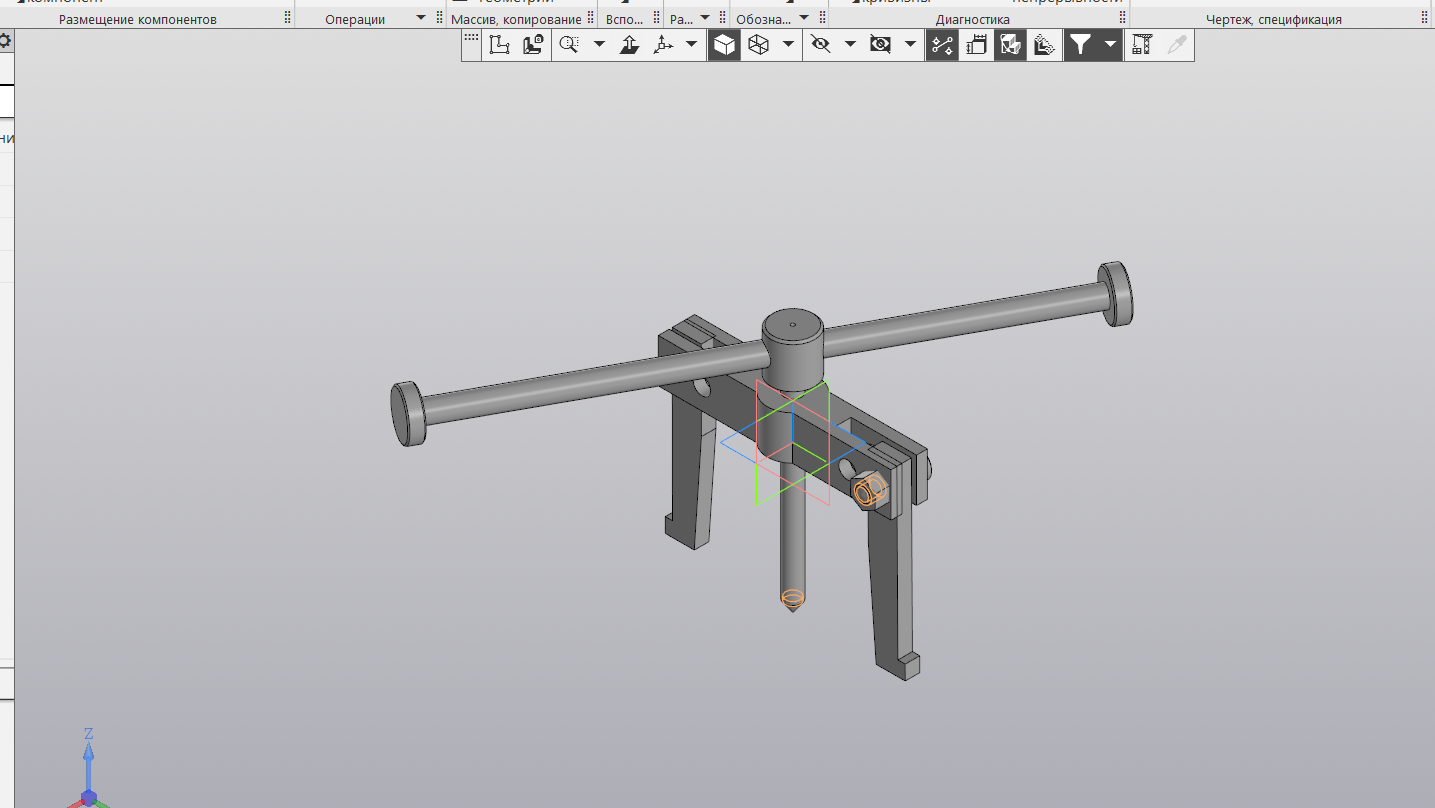This screenshot has height=808, width=1435.
Task: Expand the filter funnel dropdown arrow
Action: click(x=1110, y=44)
